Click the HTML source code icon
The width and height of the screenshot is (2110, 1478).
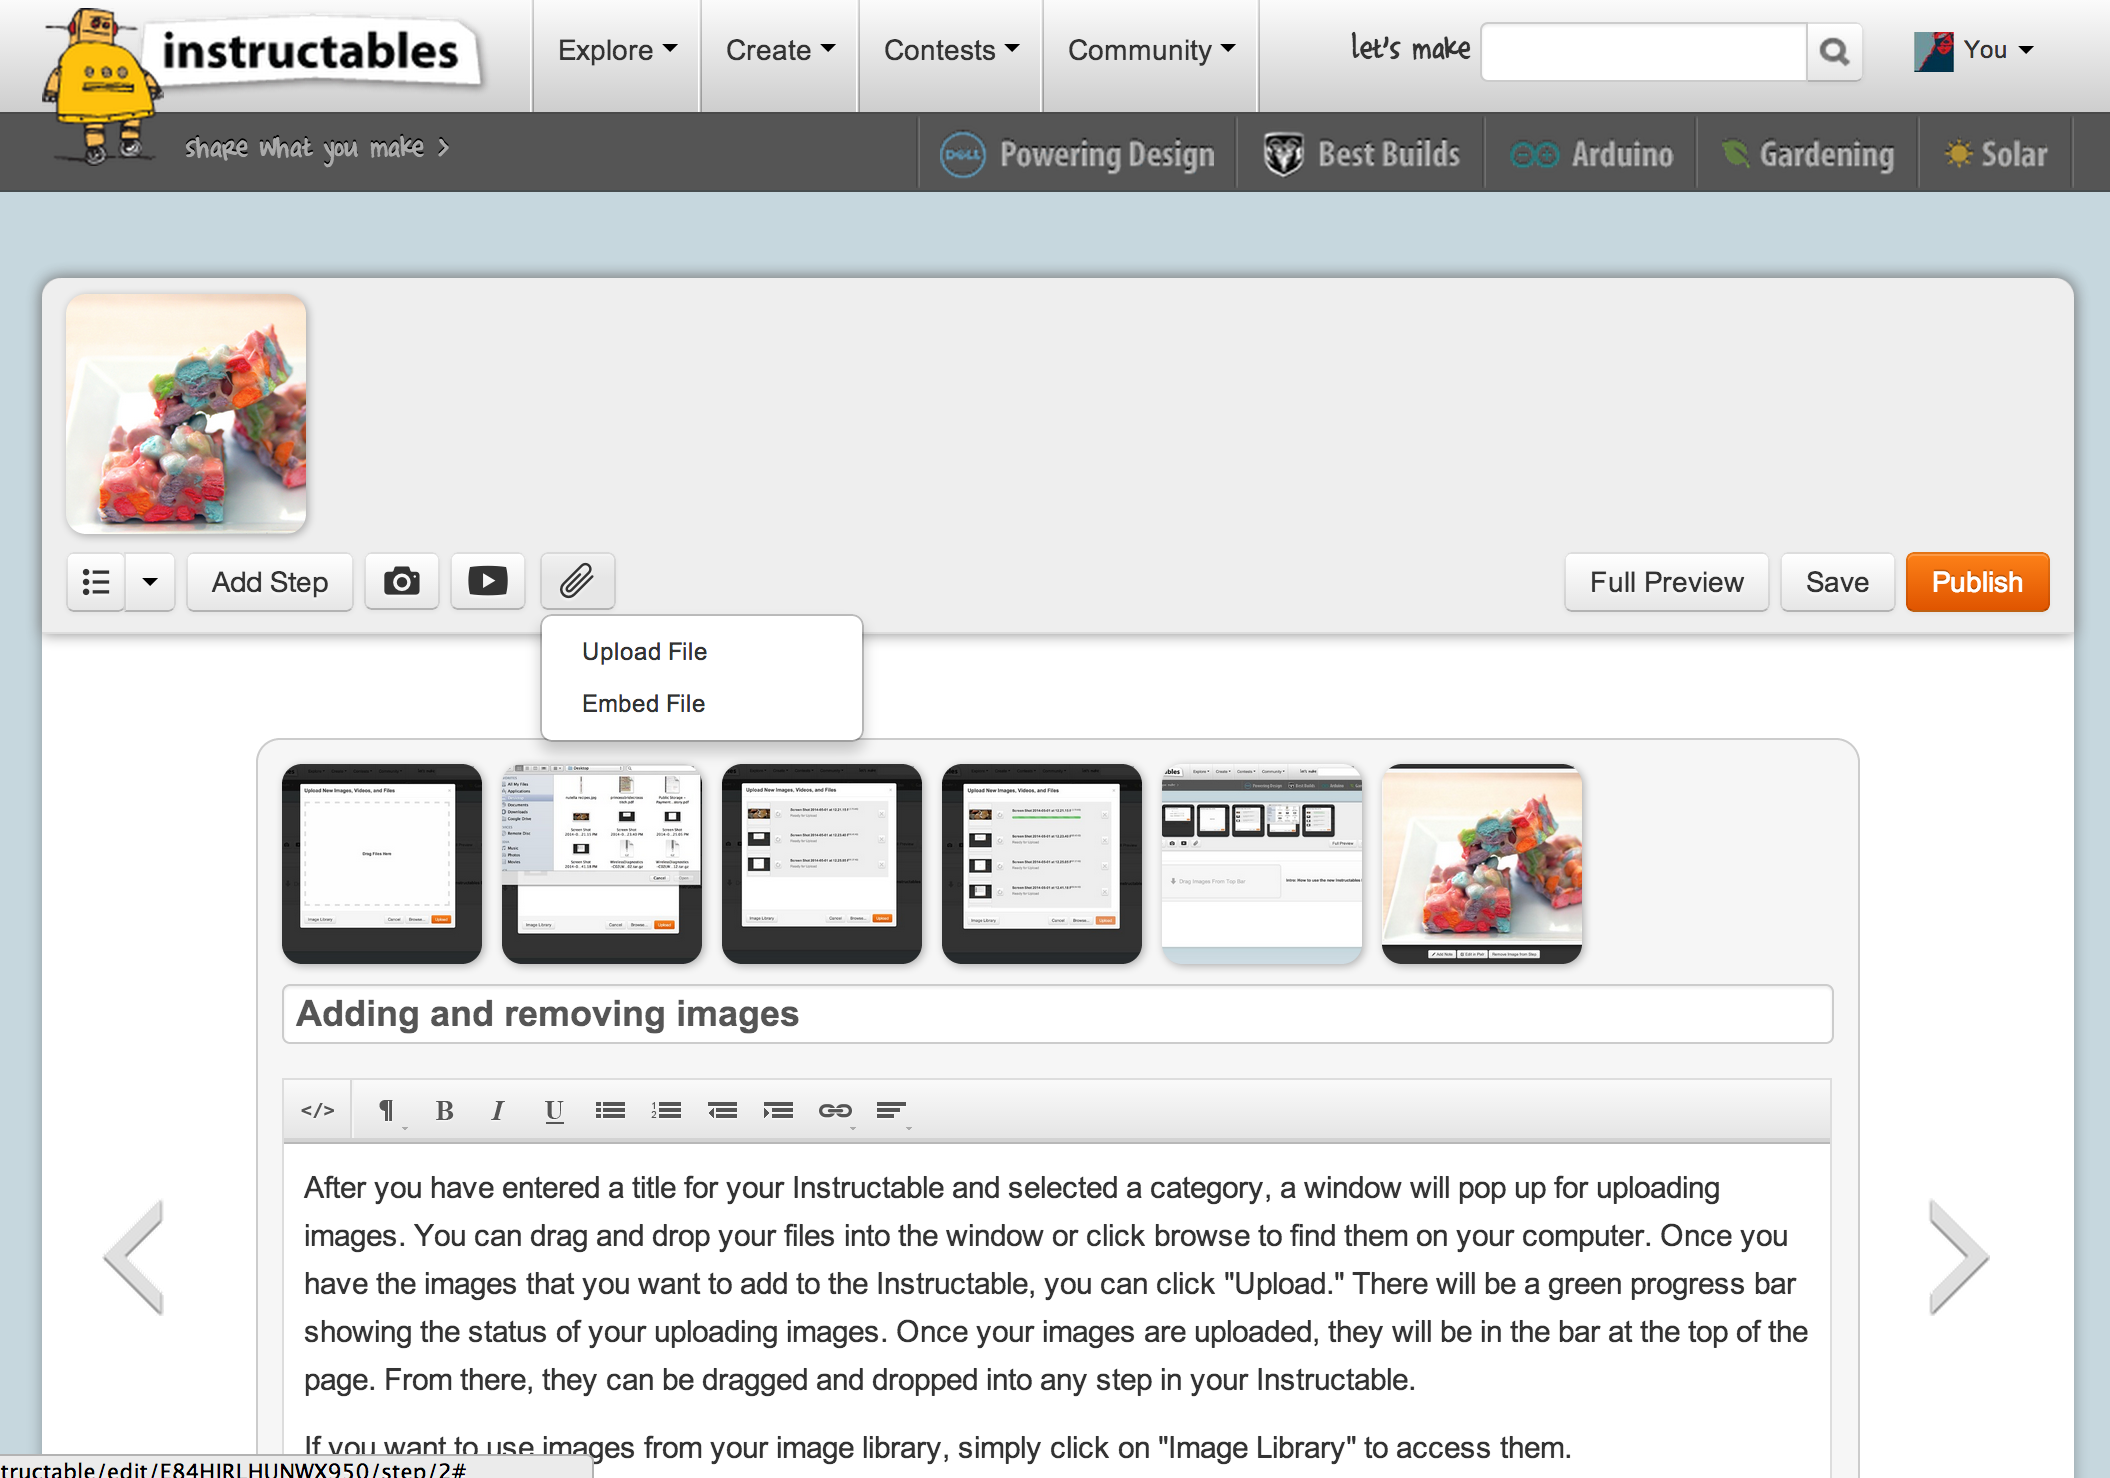314,1108
